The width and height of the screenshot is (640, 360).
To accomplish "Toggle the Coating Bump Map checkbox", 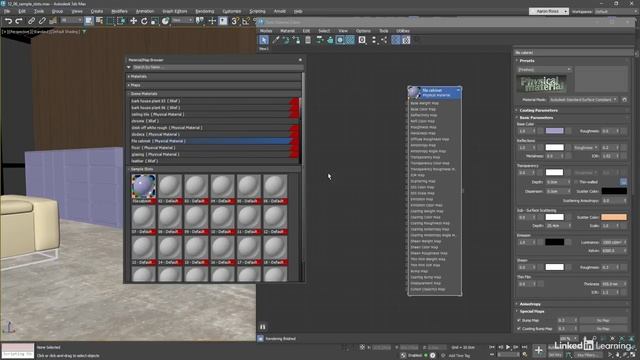I will click(x=519, y=329).
